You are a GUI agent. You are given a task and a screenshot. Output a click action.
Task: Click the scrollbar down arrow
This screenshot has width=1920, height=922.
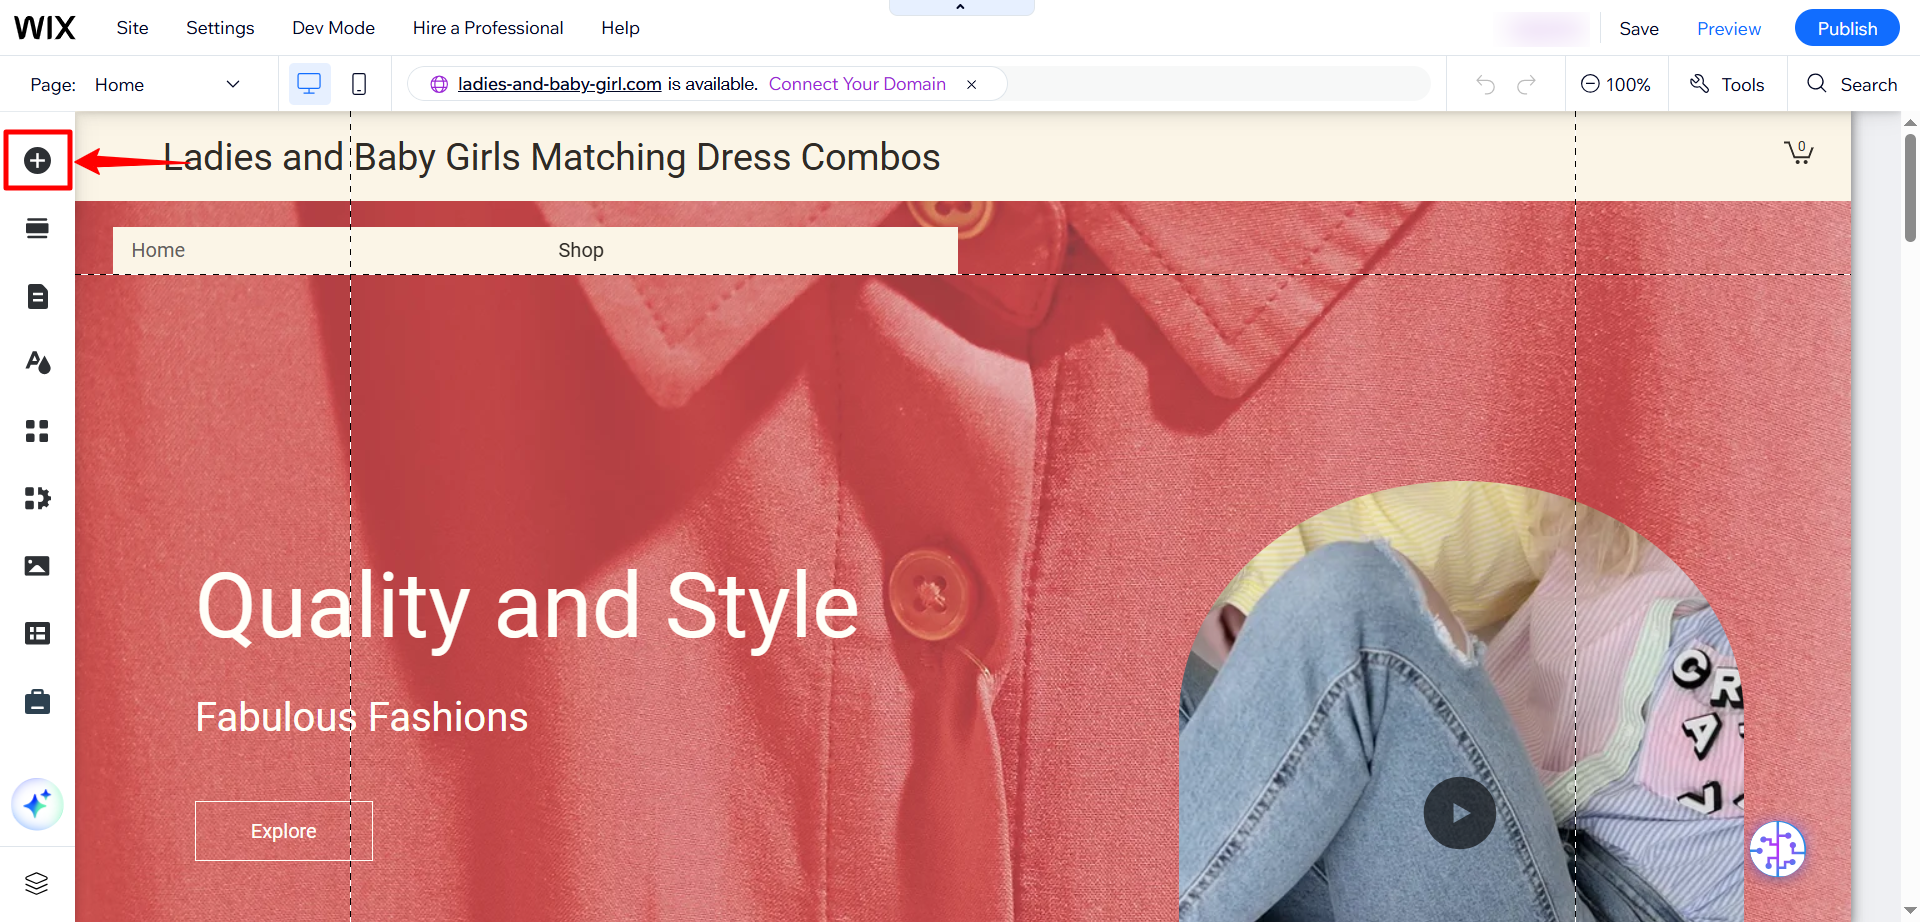pos(1910,911)
